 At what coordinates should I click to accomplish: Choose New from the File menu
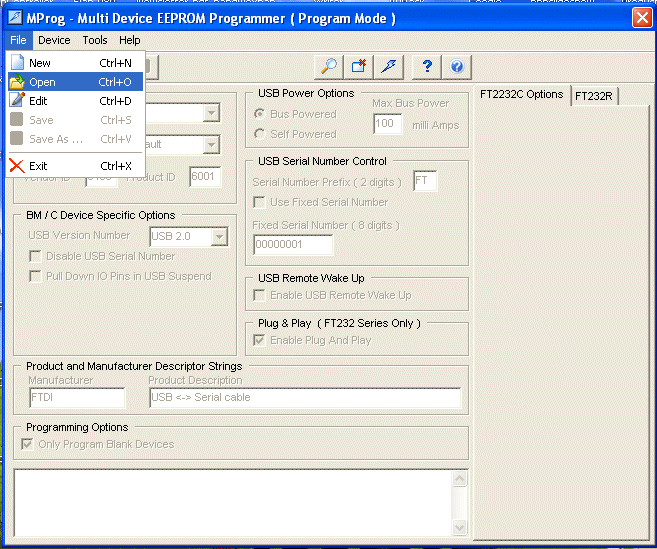75,63
